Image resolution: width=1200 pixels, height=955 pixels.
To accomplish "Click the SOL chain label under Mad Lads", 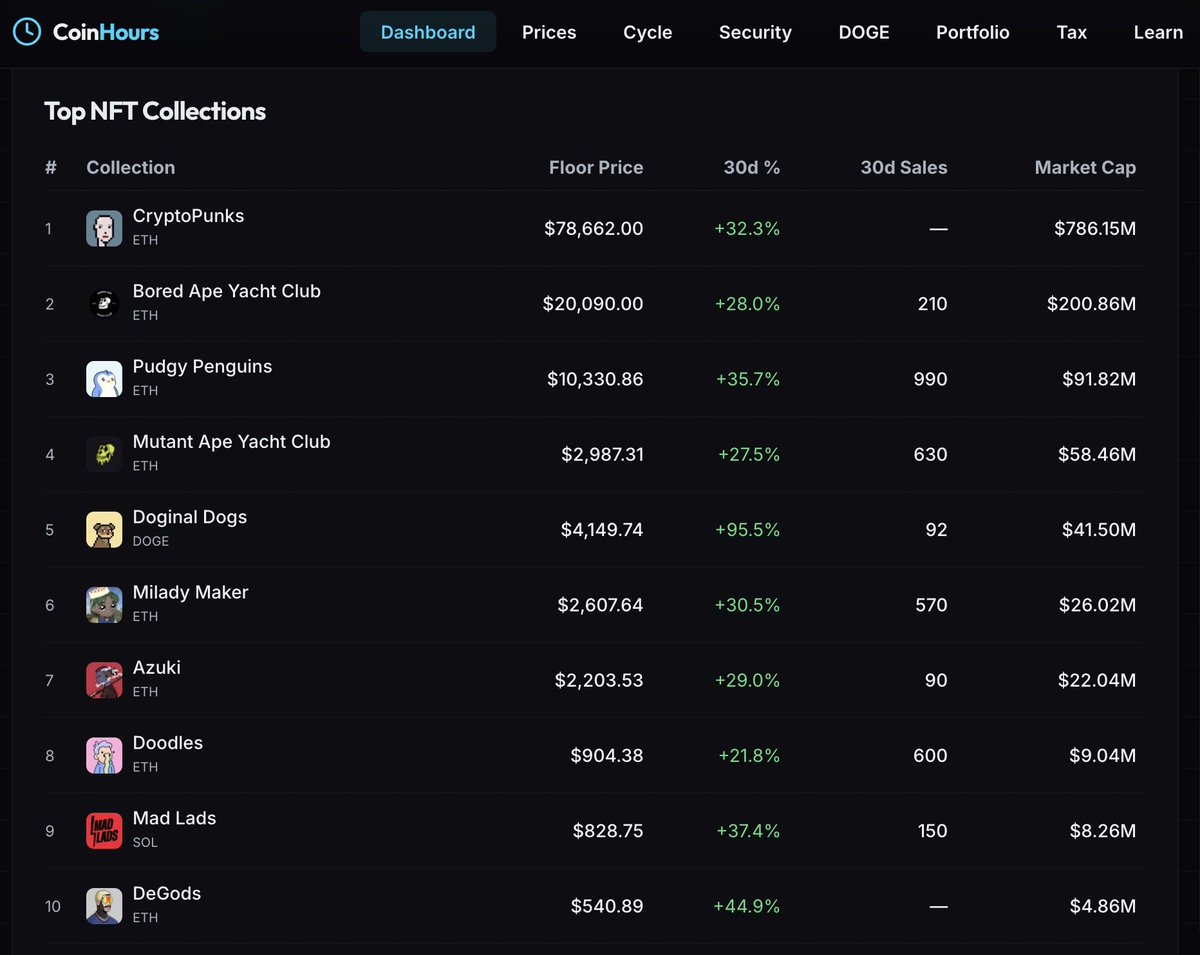I will coord(145,842).
